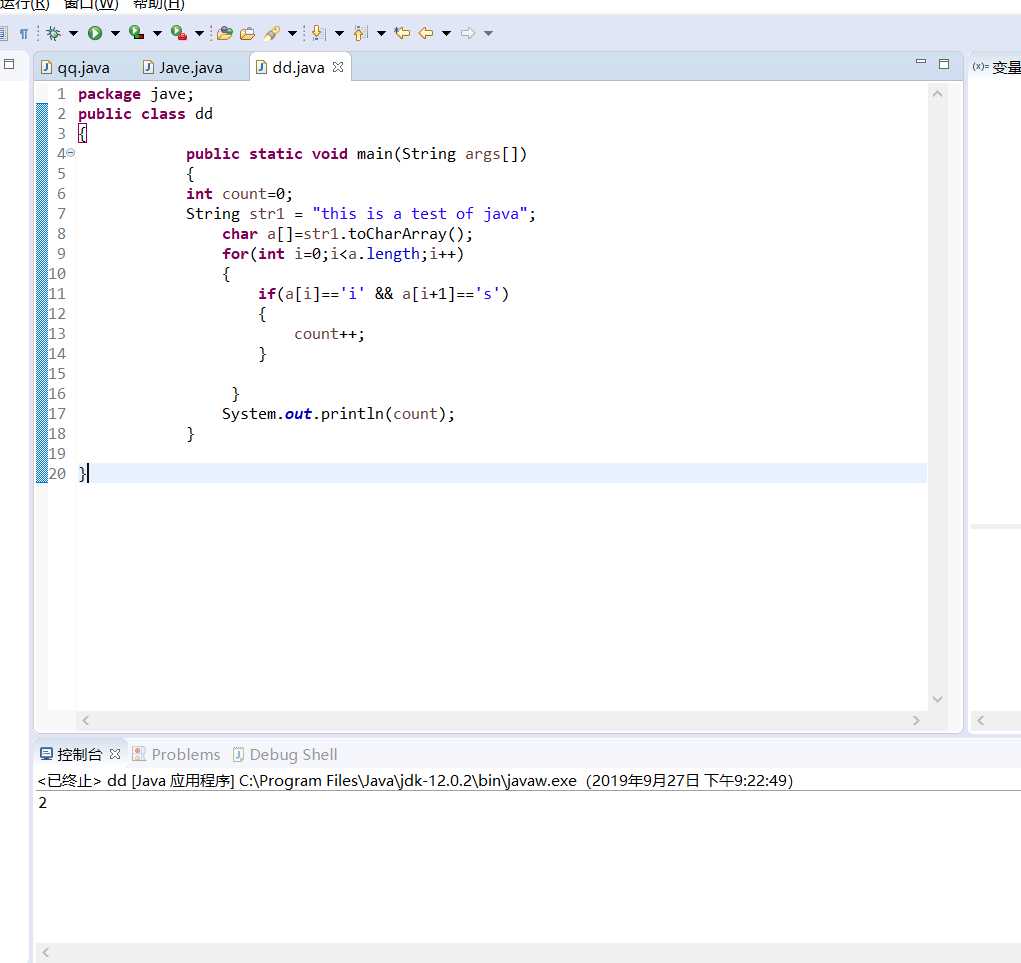Click the Last Edit Location icon

(x=402, y=33)
